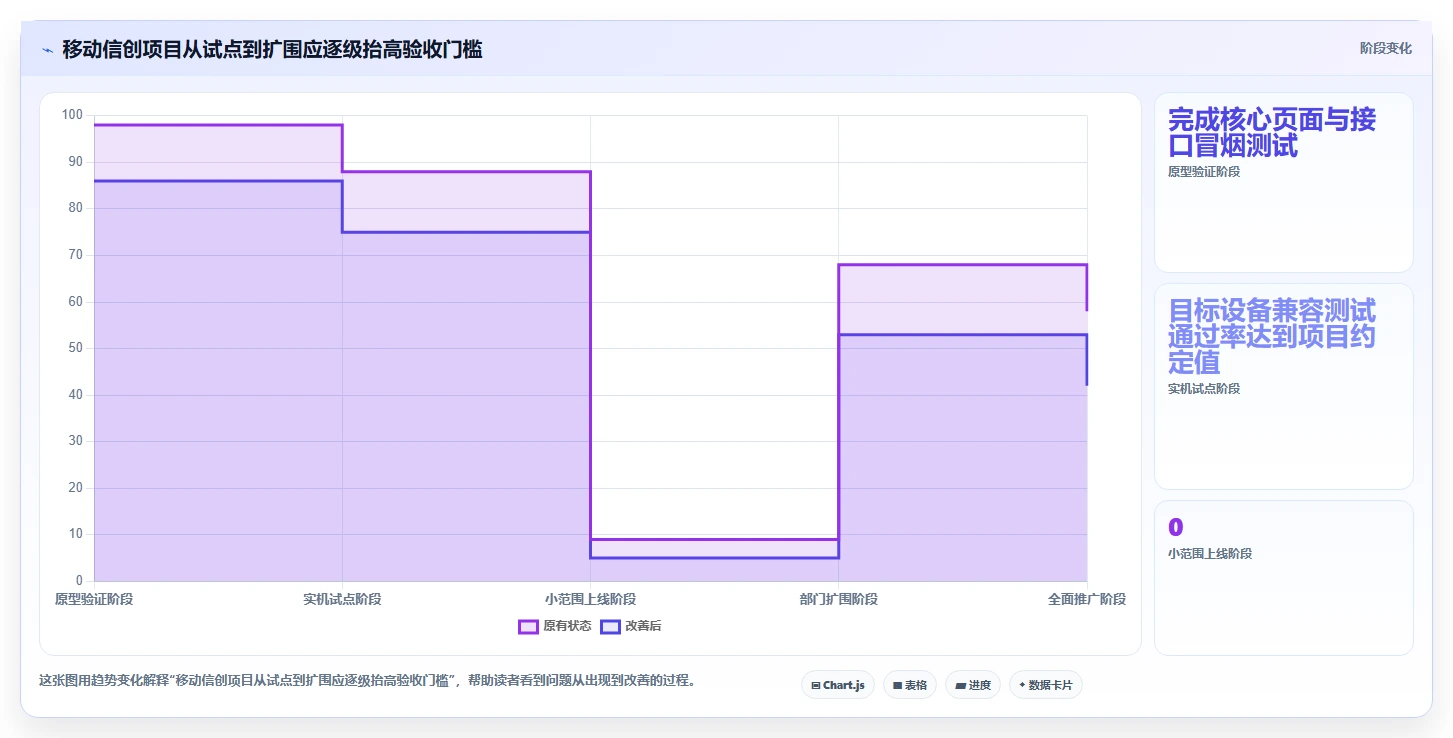This screenshot has height=738, width=1453.
Task: Click the 实机试点阶段 x-axis label
Action: 342,599
